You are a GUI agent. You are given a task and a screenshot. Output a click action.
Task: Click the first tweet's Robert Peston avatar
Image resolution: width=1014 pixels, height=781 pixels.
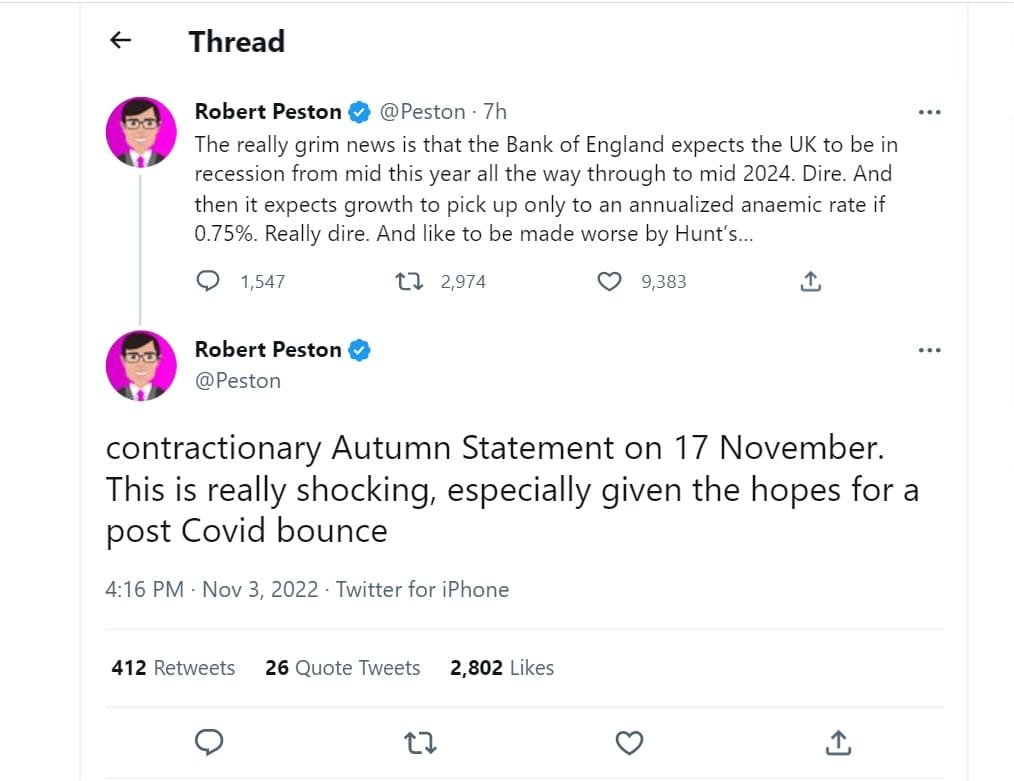pyautogui.click(x=141, y=132)
